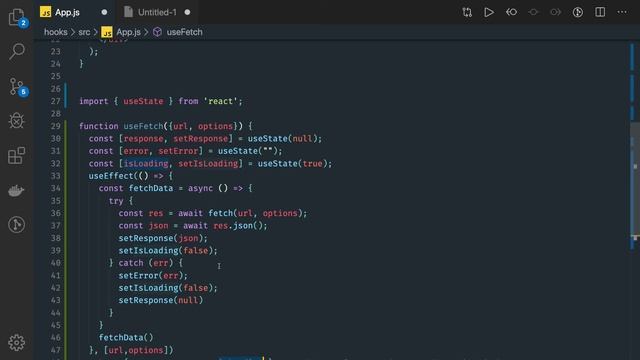Click the compare changes toolbar icon

coord(467,12)
